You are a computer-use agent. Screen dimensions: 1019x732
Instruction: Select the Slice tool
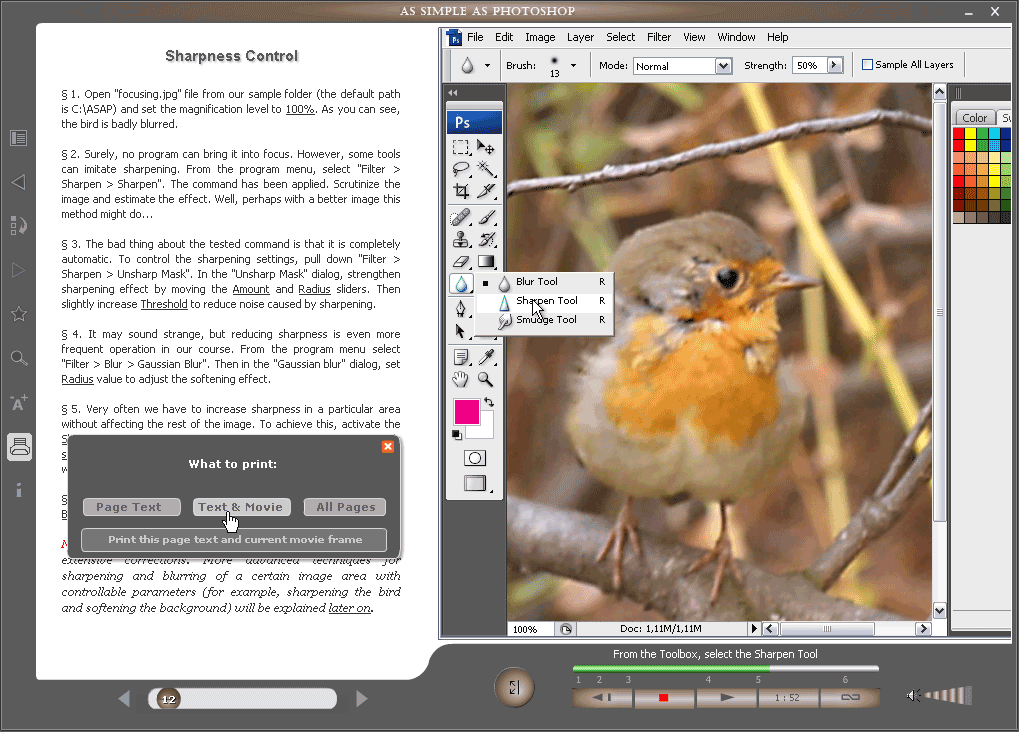pyautogui.click(x=485, y=190)
